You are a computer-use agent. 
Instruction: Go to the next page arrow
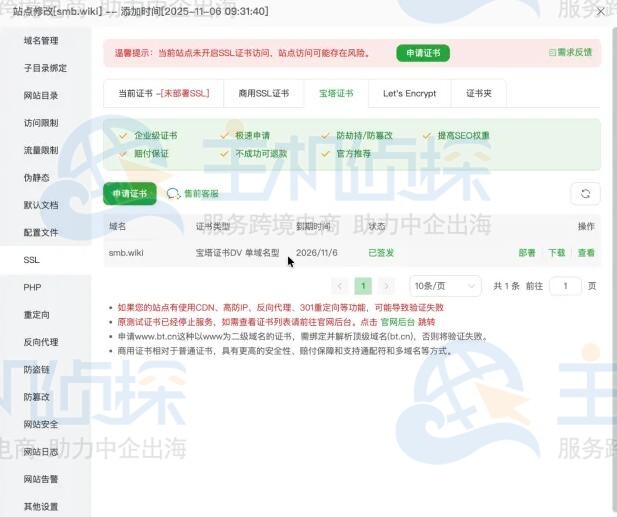386,286
